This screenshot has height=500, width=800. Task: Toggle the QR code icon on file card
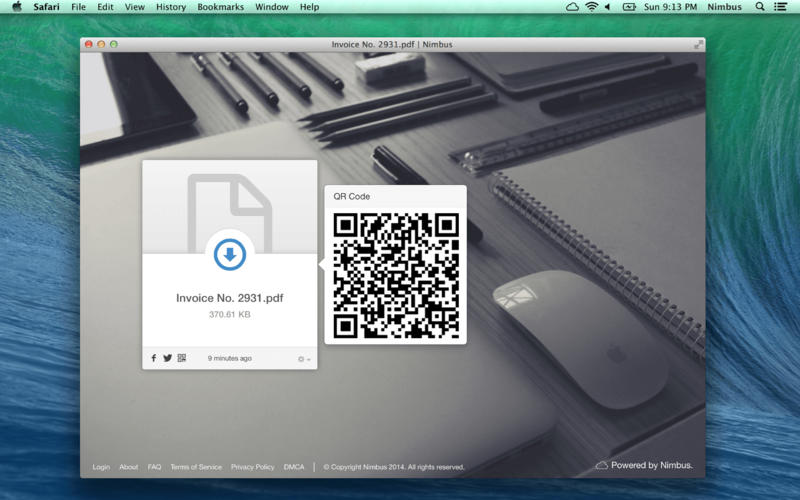tap(182, 358)
